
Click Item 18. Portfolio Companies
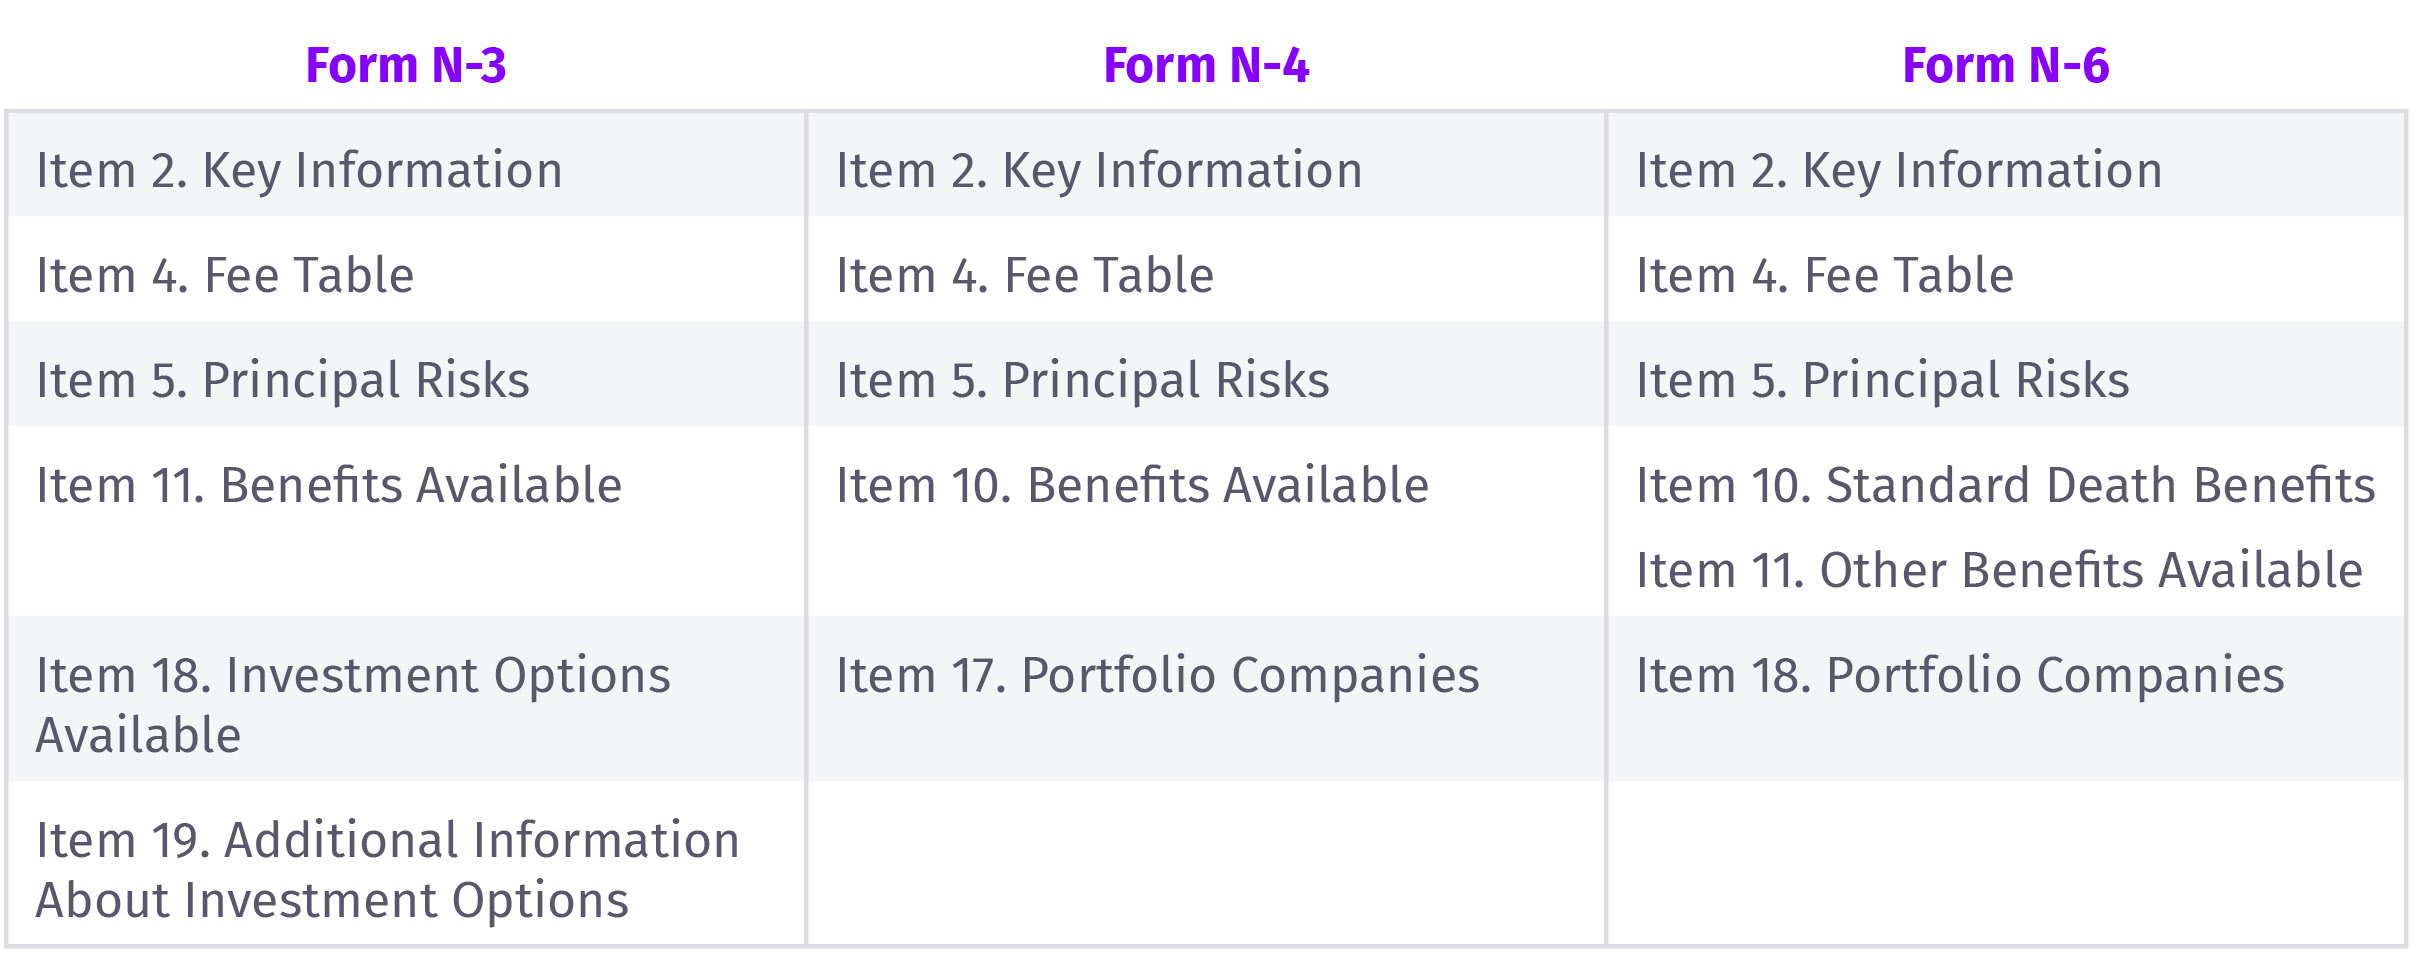tap(1960, 675)
